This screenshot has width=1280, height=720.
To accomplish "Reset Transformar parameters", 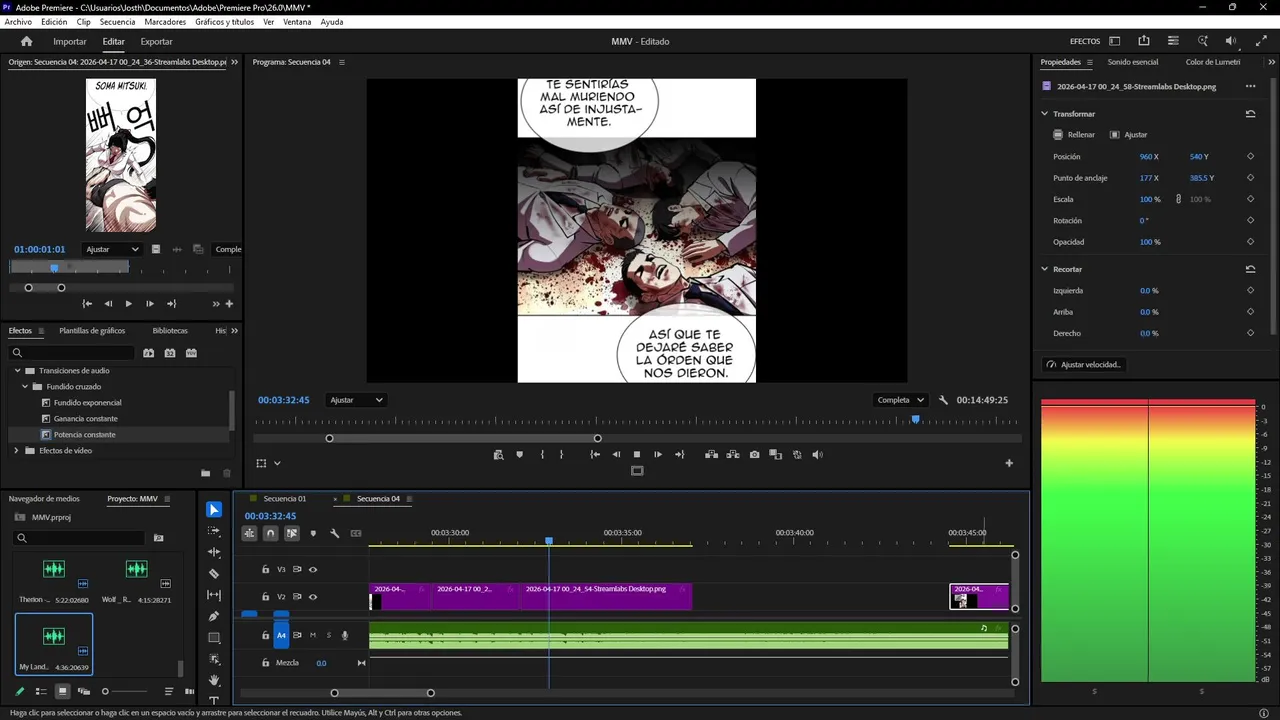I will (1250, 114).
